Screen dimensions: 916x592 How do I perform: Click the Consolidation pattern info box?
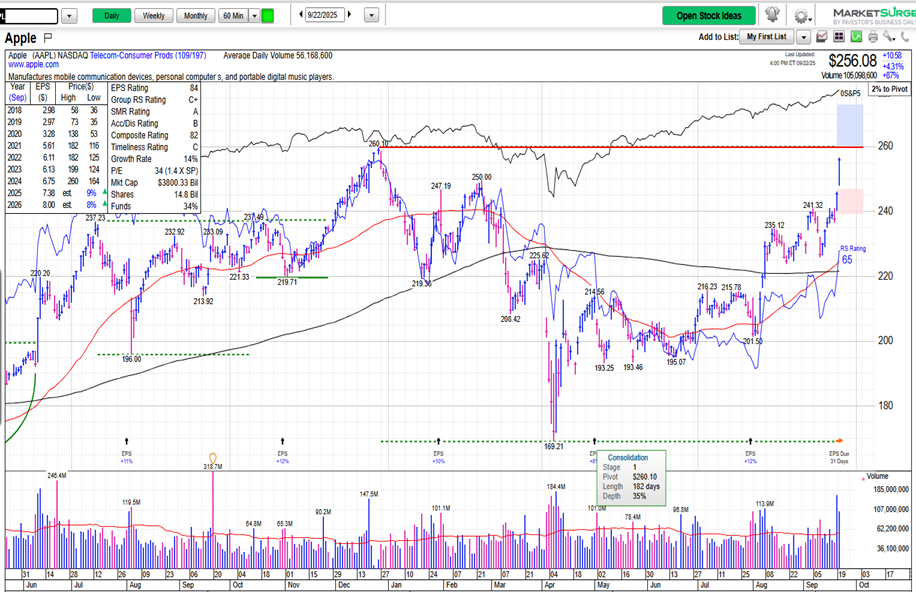(x=631, y=477)
